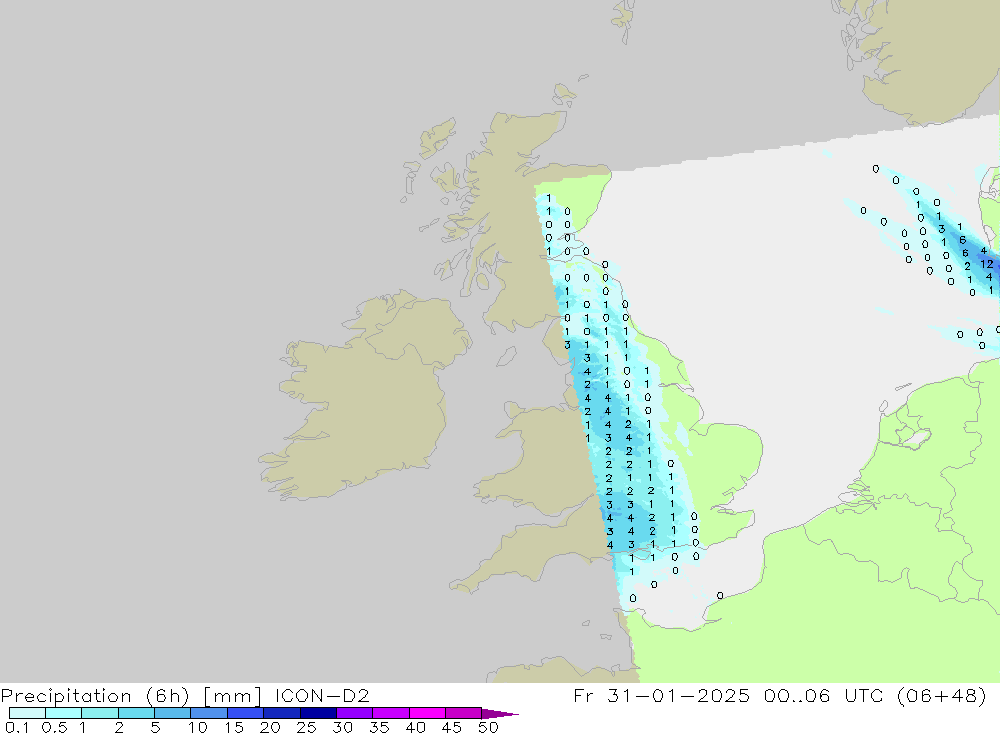The width and height of the screenshot is (1000, 733).
Task: Click the 2–5 mm legend color box
Action: pos(136,713)
